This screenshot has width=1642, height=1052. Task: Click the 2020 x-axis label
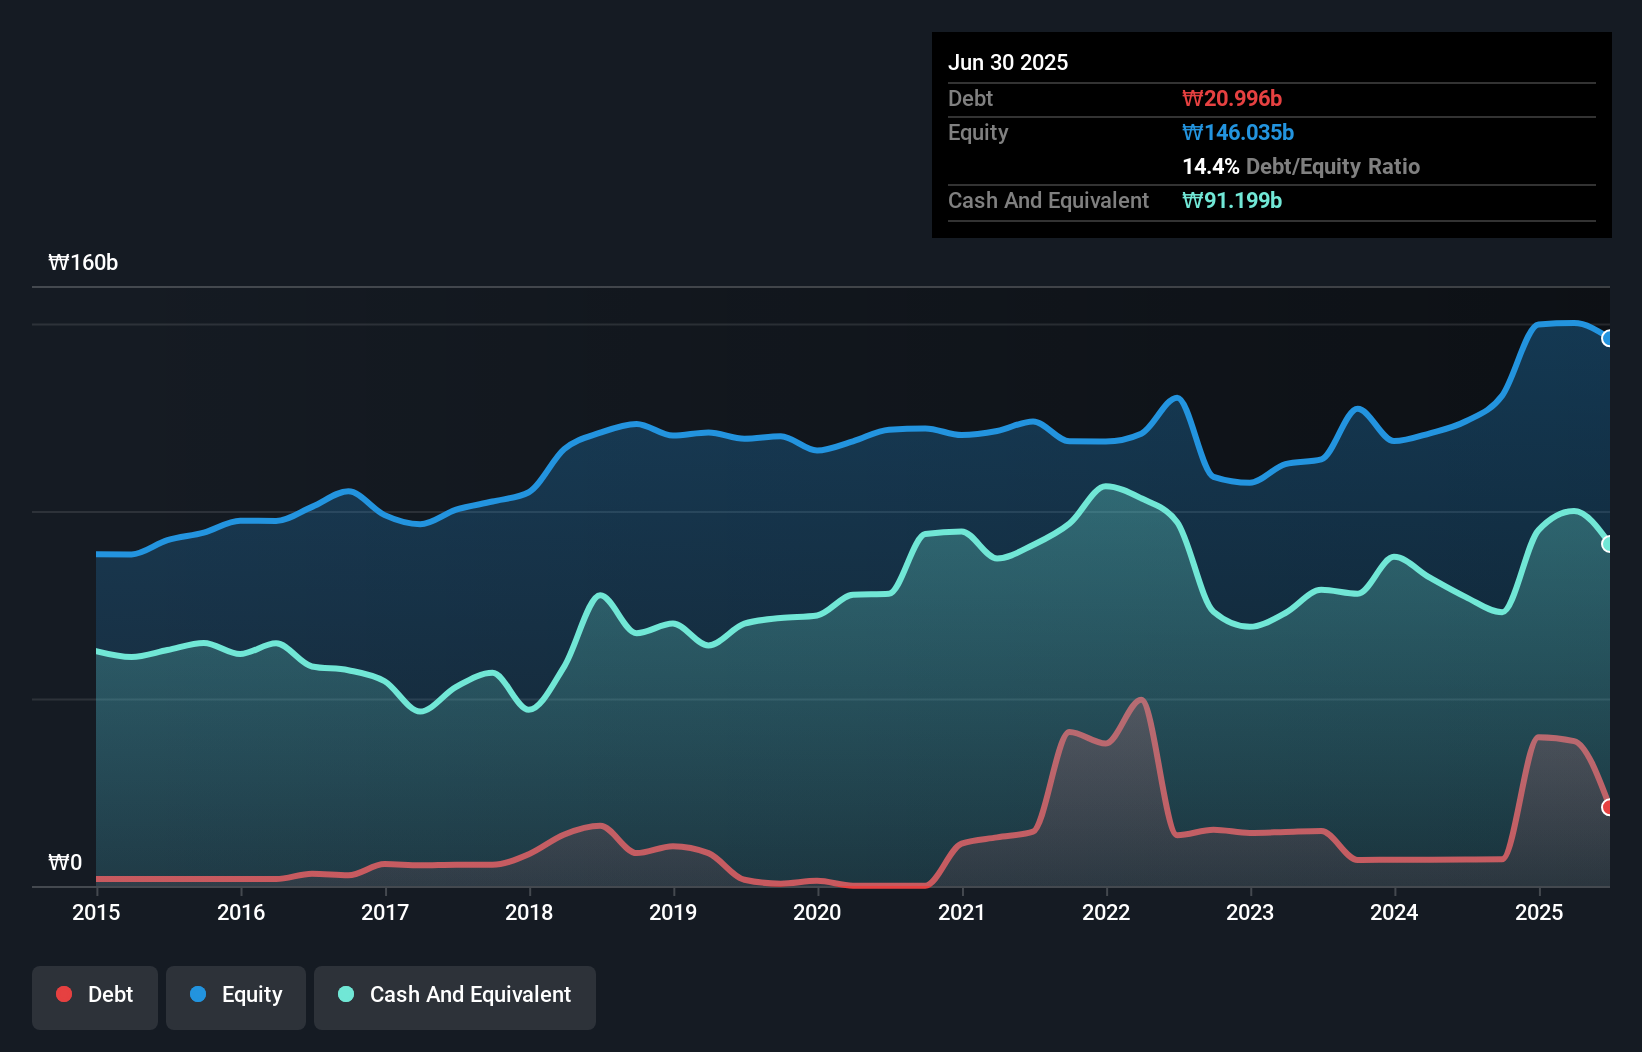coord(817,912)
